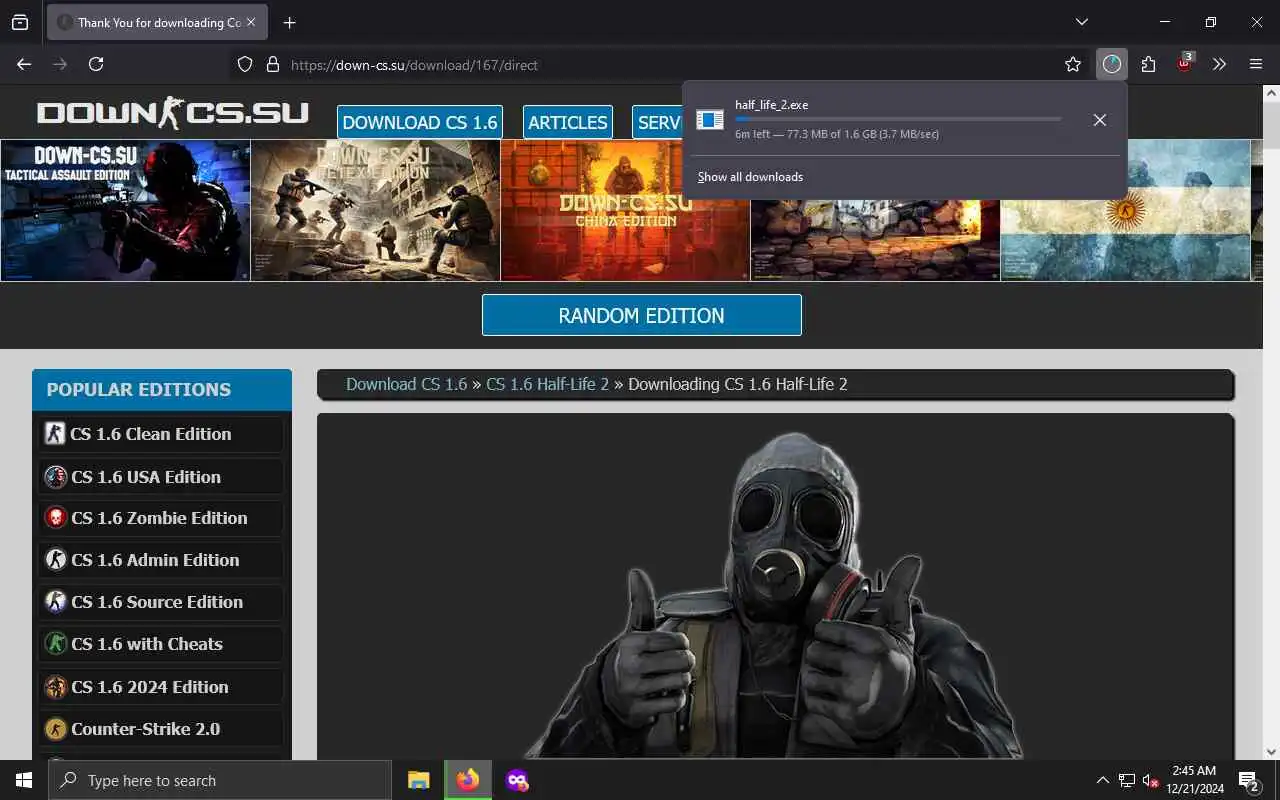This screenshot has width=1280, height=800.
Task: Open the purple mask app on taskbar
Action: [x=517, y=780]
